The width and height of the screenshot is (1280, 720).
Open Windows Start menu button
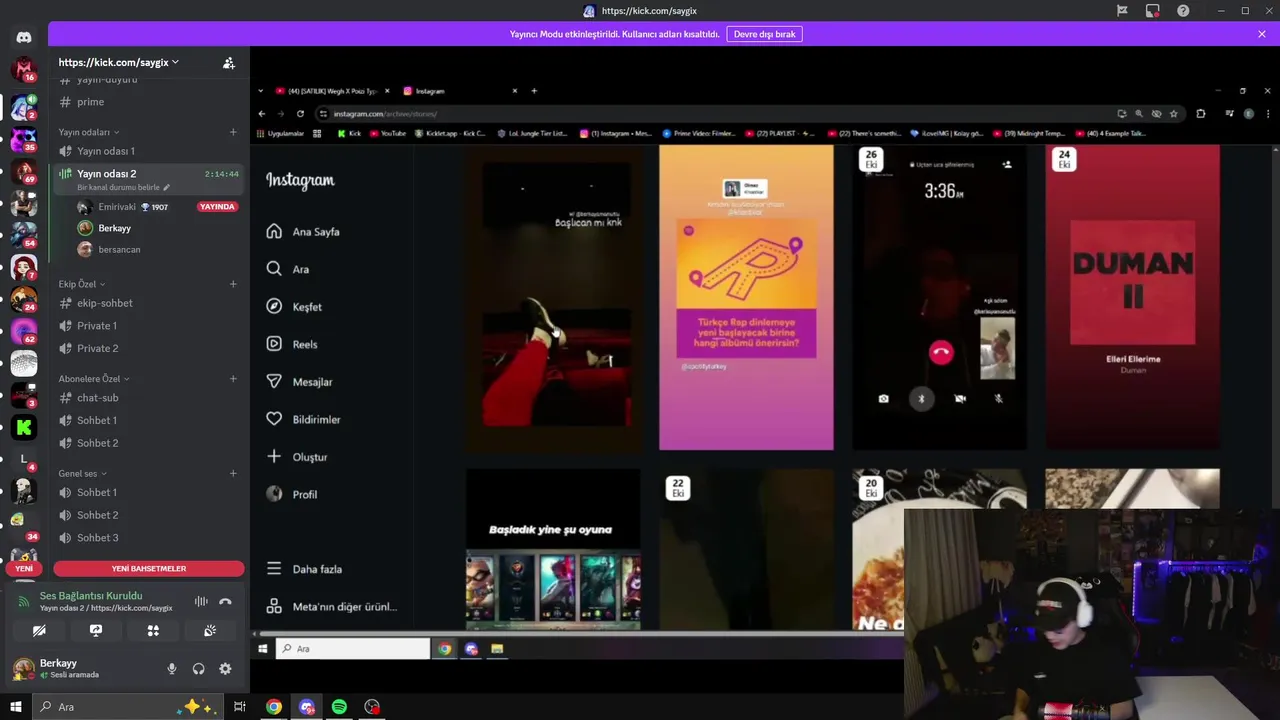coord(16,707)
